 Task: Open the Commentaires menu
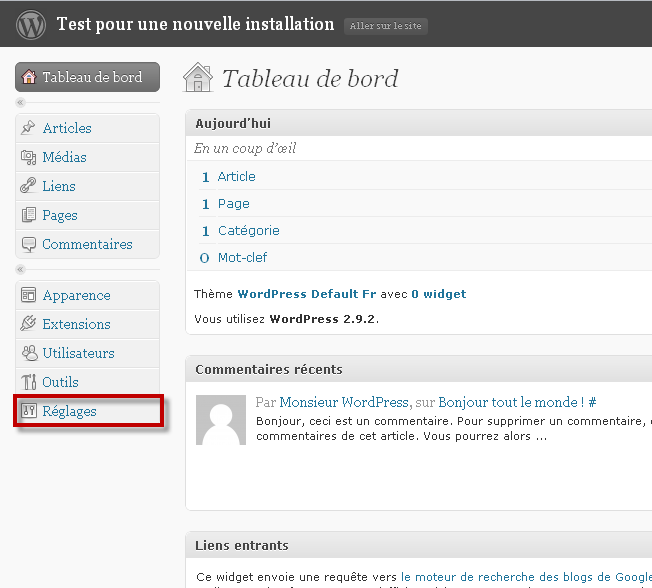[x=87, y=245]
